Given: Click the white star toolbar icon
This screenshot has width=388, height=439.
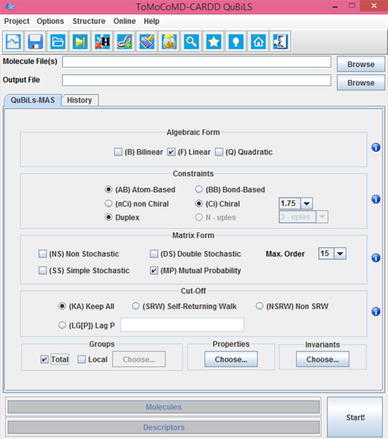Looking at the screenshot, I should pos(214,42).
